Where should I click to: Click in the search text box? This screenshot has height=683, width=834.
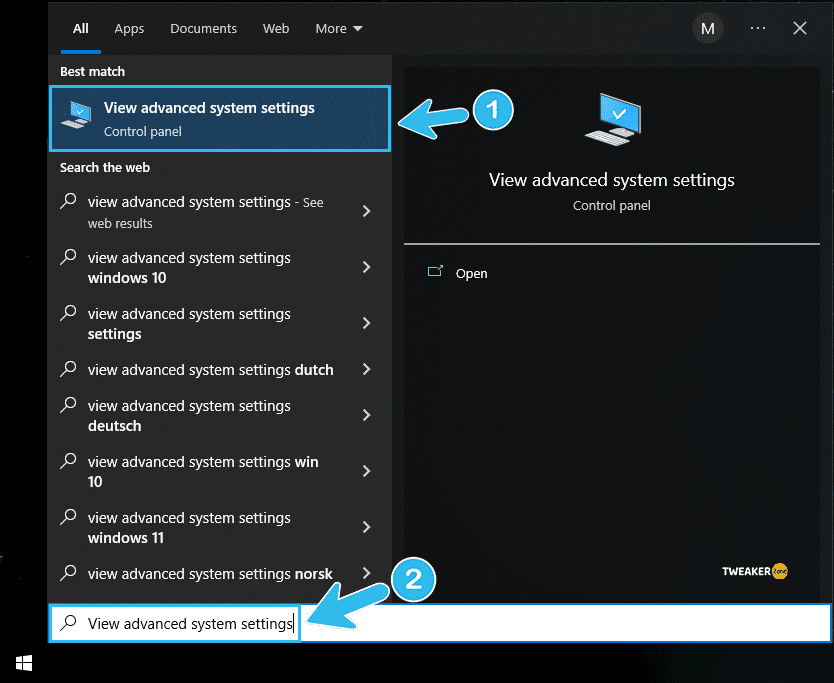click(440, 623)
